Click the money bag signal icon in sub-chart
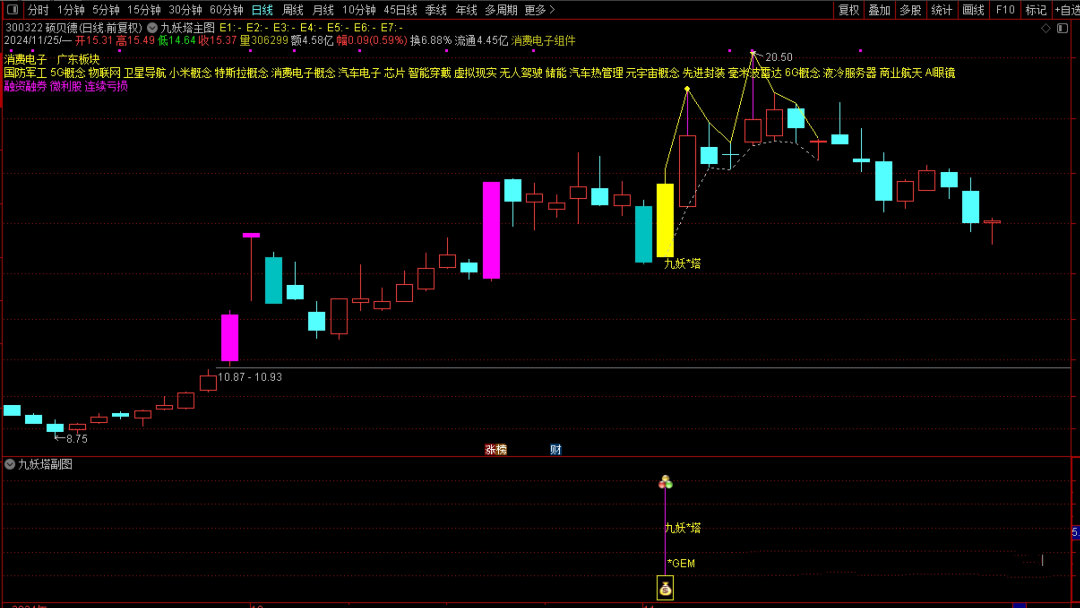1080x608 pixels. coord(665,588)
